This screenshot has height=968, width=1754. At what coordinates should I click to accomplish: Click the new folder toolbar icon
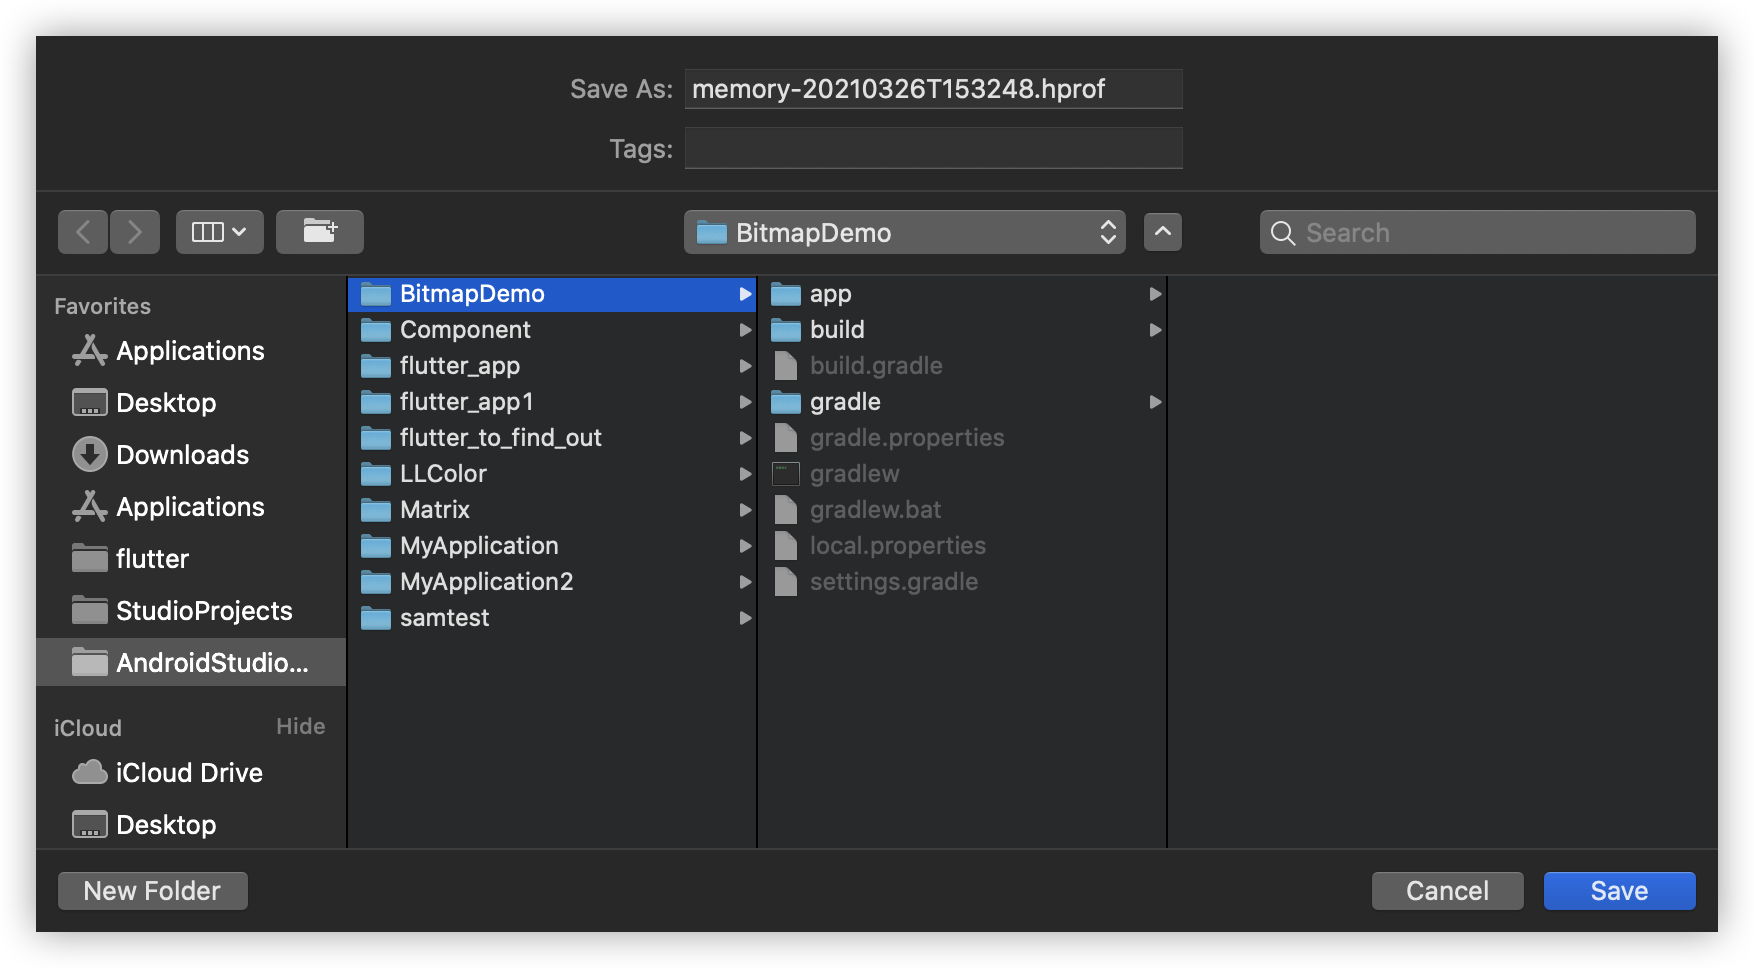click(x=320, y=233)
